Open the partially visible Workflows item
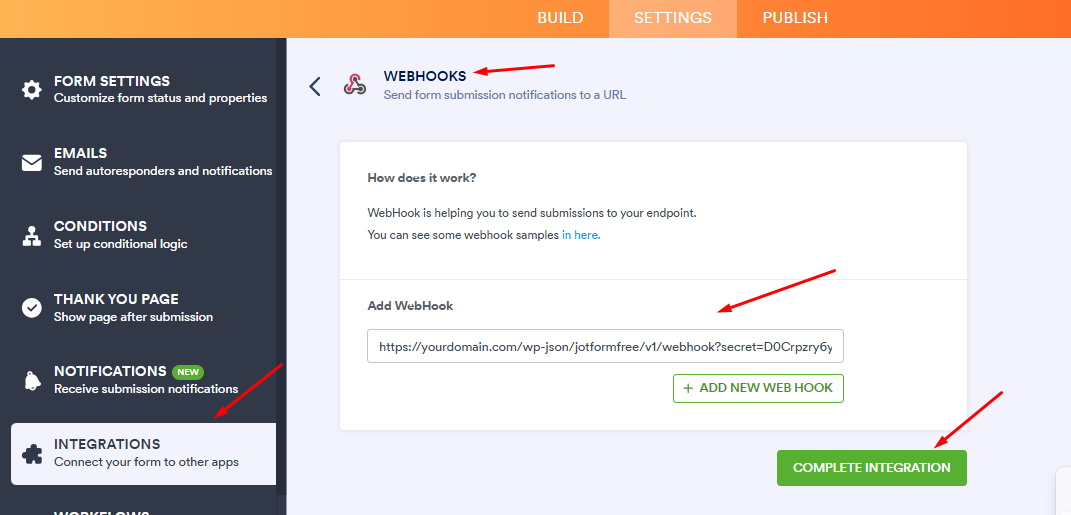Viewport: 1071px width, 515px height. (x=100, y=511)
